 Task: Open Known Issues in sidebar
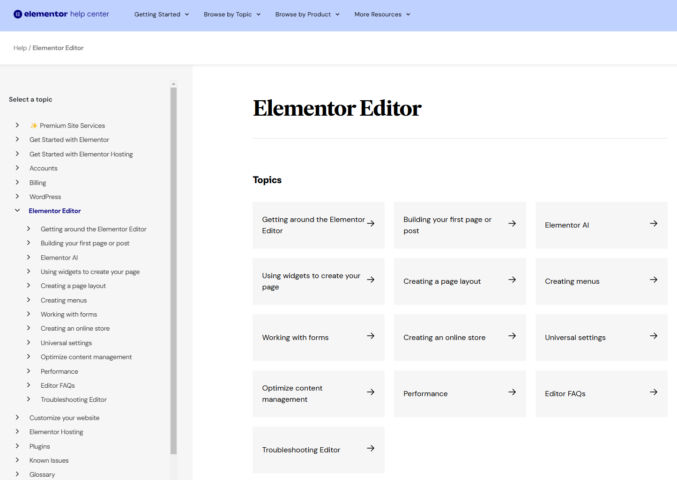(49, 461)
